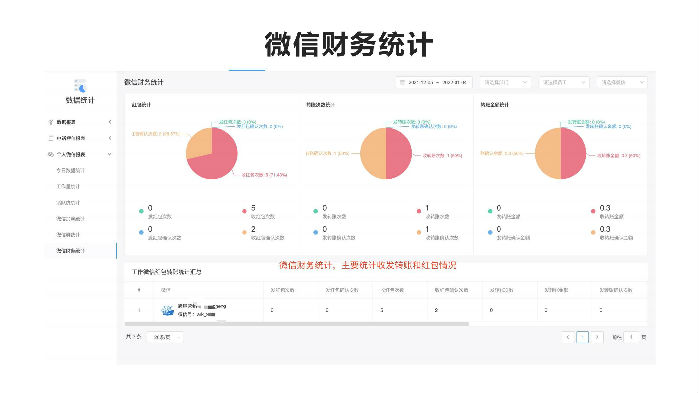Click page number 1 in pagination
Screen dimensions: 700x393
click(582, 337)
